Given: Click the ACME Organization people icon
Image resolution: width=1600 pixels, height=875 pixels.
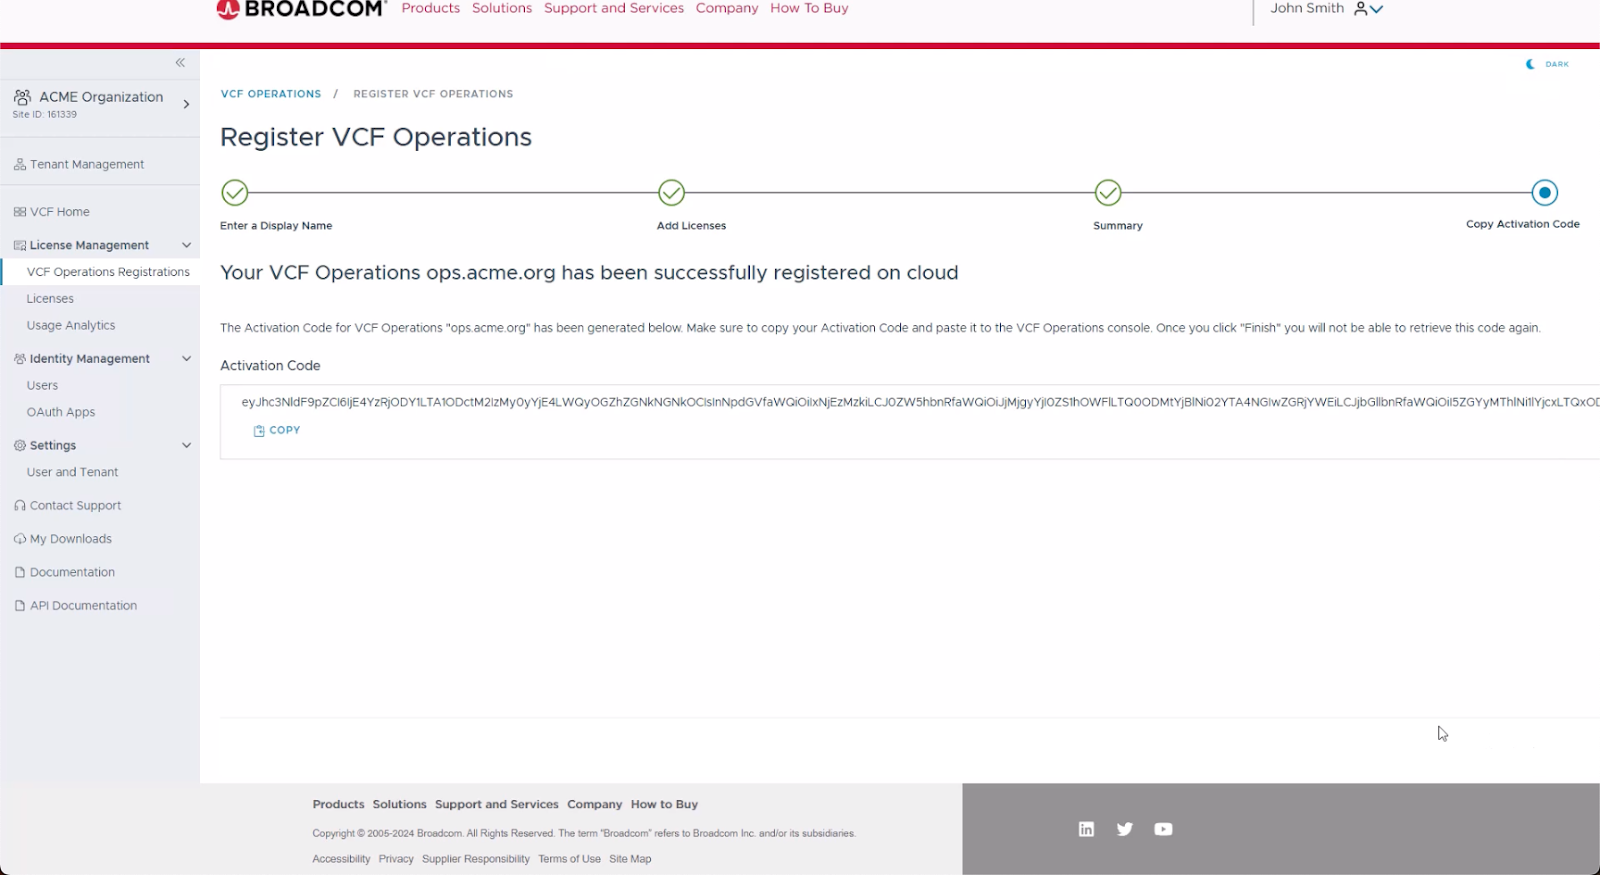Looking at the screenshot, I should point(22,97).
